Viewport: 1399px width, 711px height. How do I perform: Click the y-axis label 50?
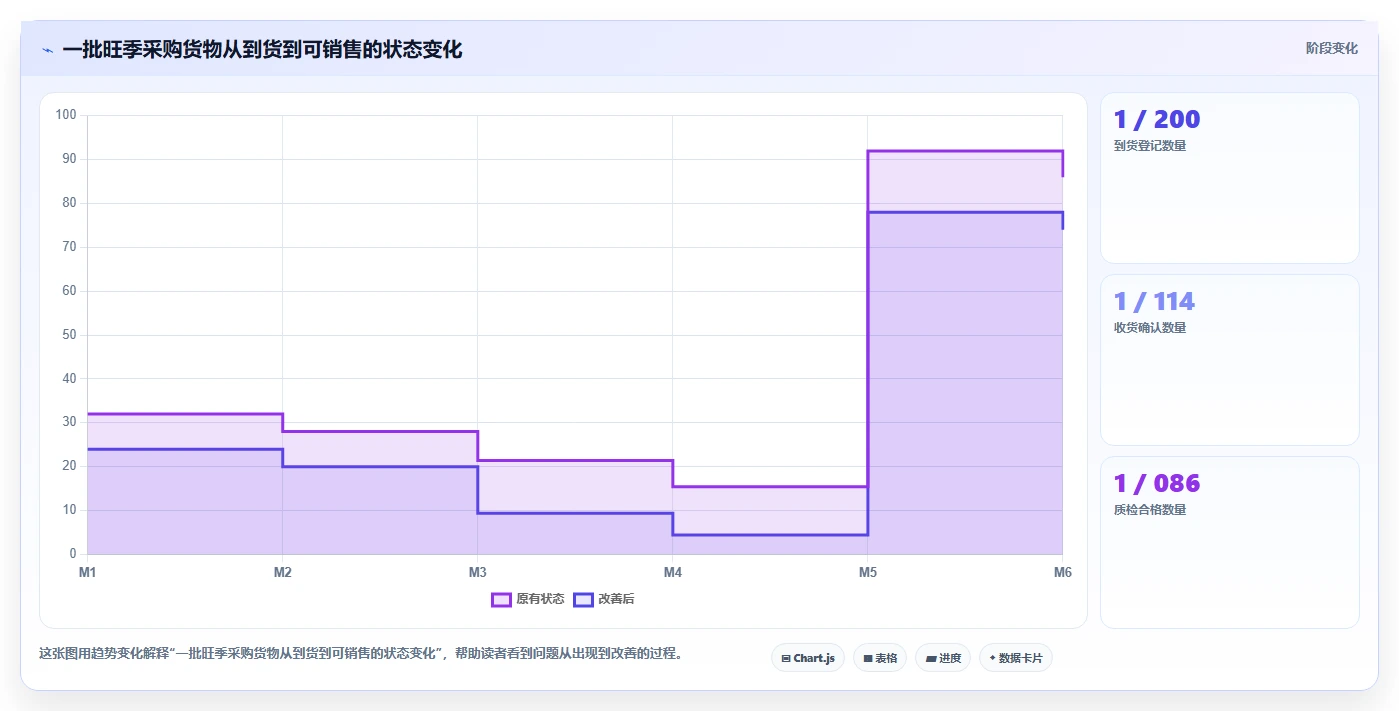click(69, 334)
